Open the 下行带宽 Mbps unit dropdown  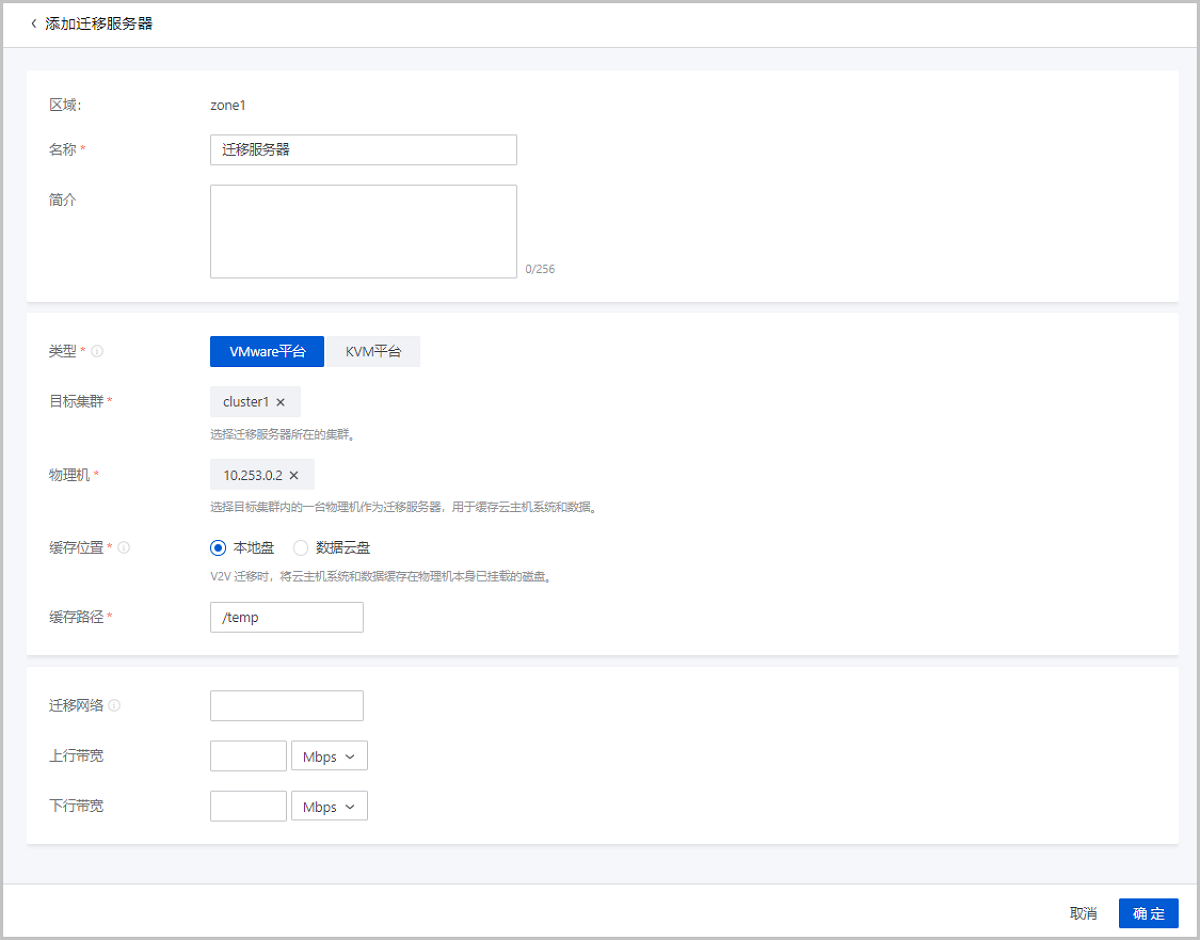pyautogui.click(x=329, y=806)
